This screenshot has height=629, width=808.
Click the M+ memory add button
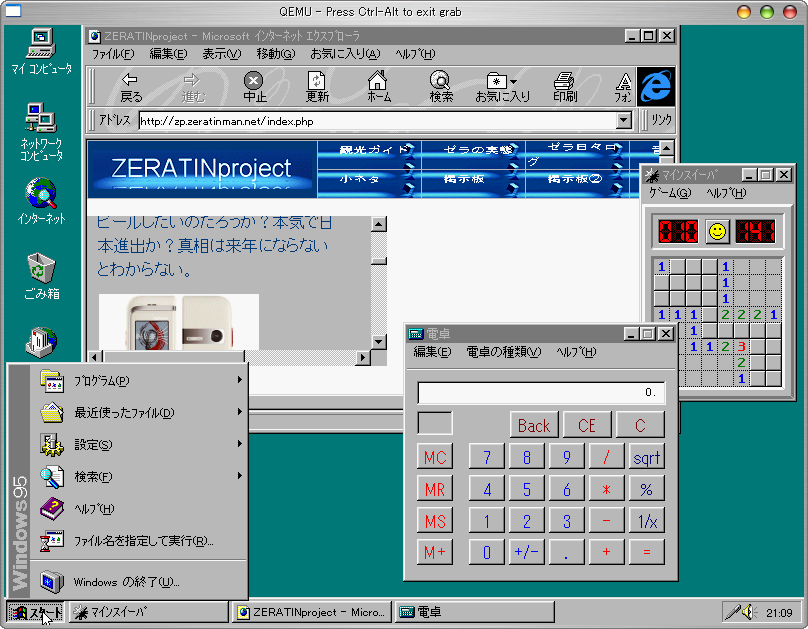coord(435,552)
